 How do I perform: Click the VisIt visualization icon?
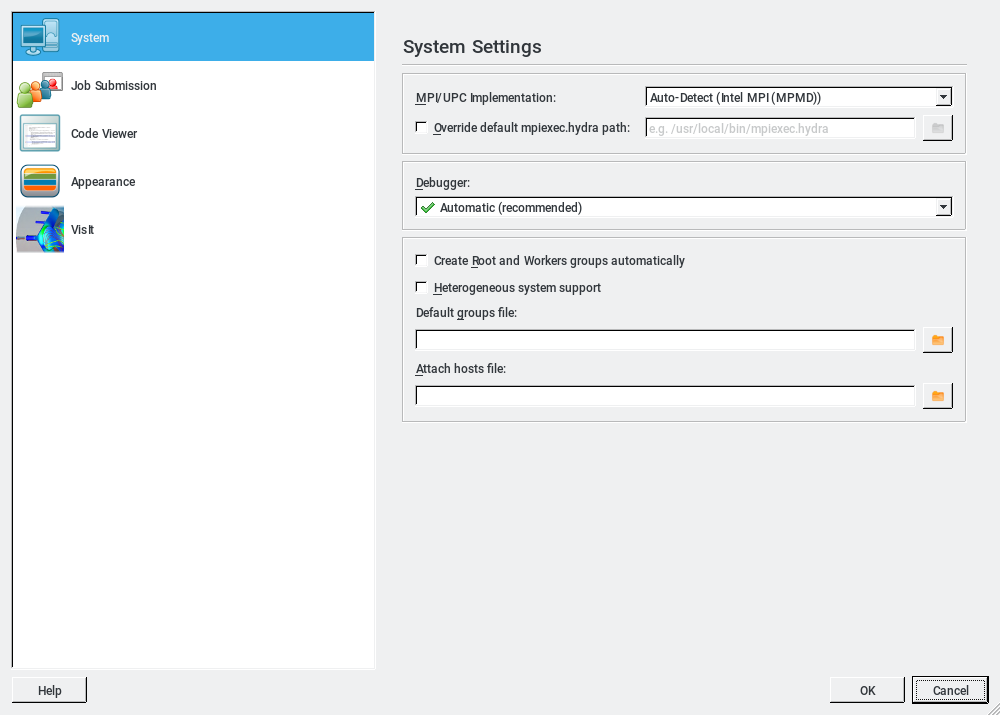point(40,230)
